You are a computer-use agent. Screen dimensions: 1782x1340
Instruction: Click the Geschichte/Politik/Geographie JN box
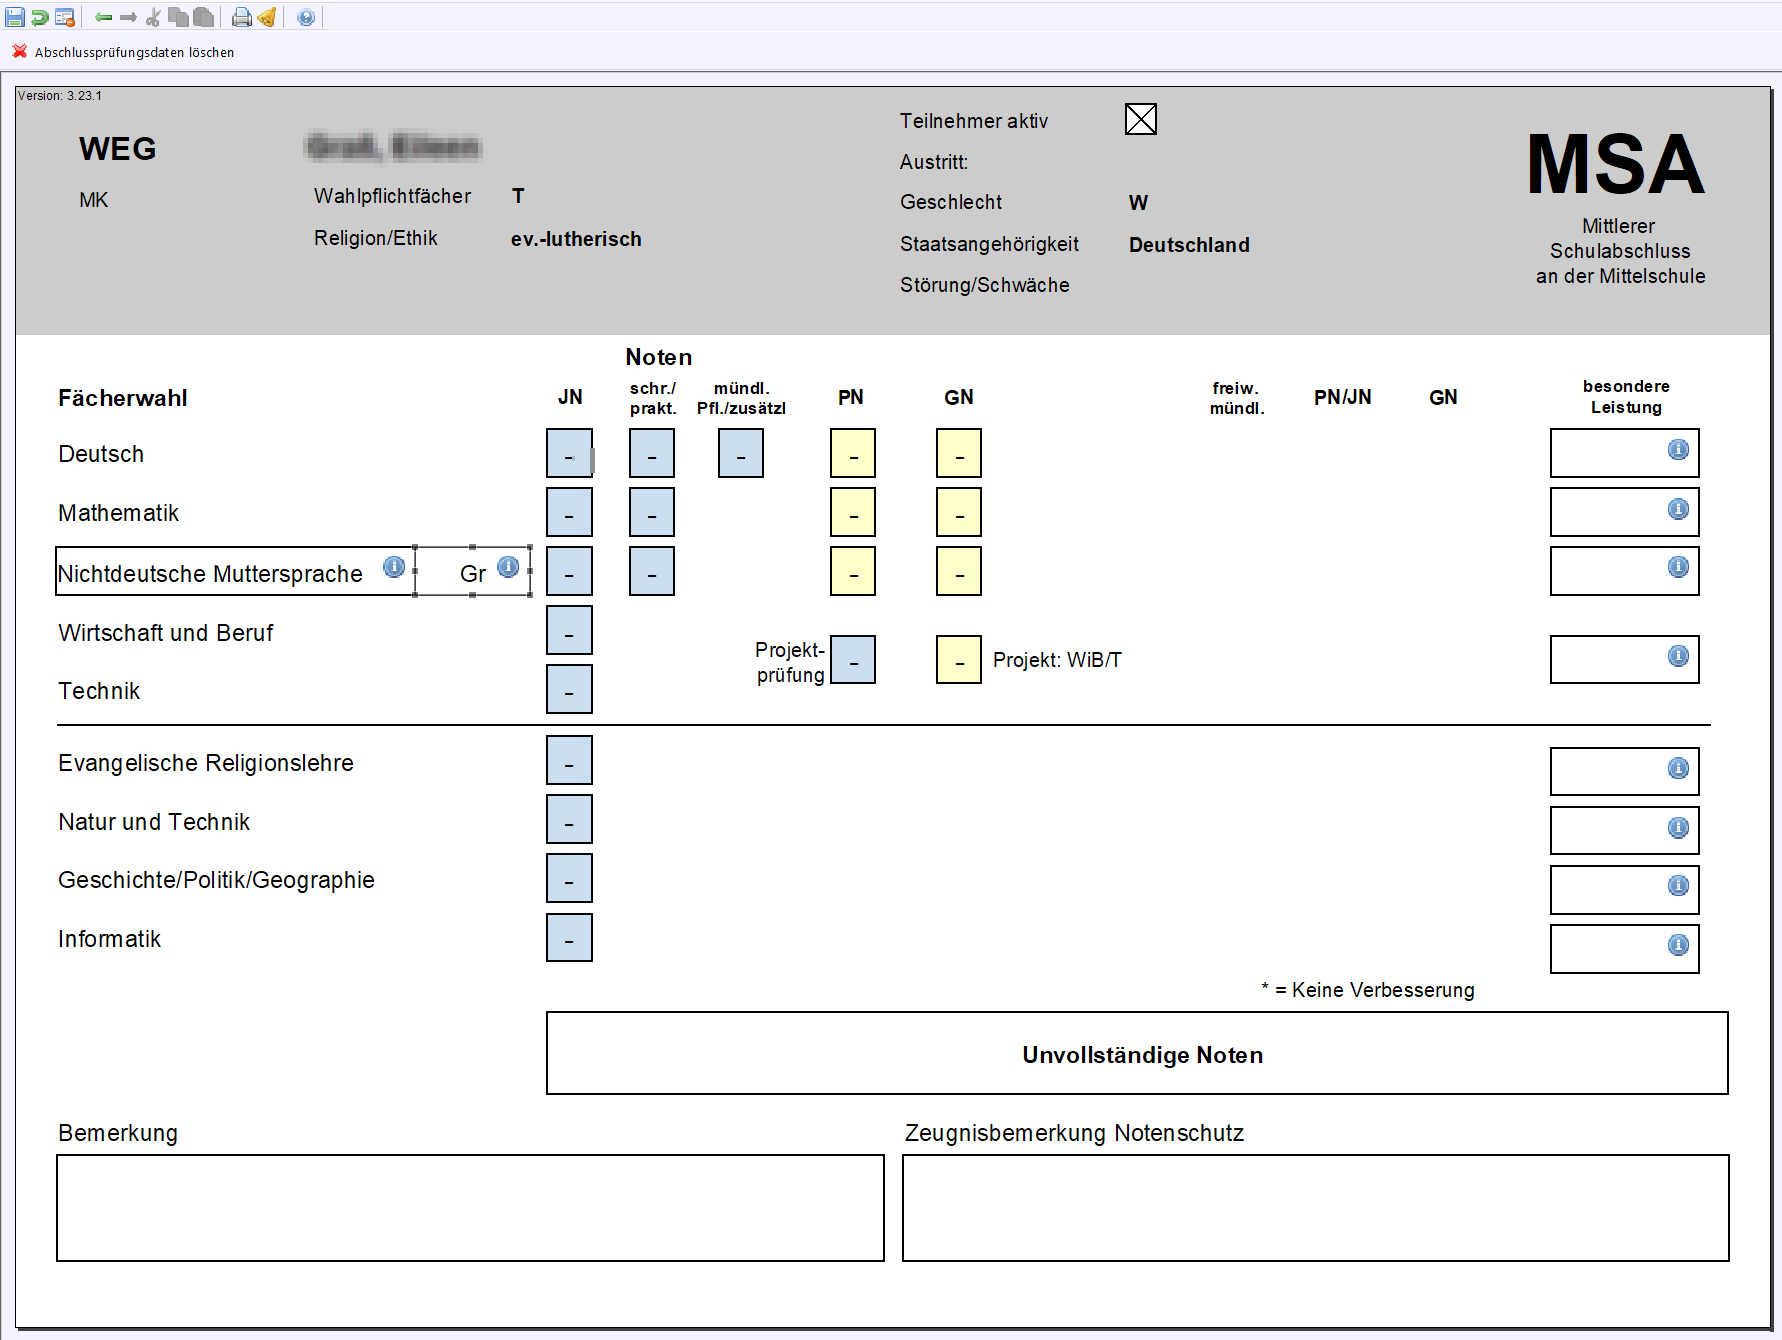pos(569,878)
